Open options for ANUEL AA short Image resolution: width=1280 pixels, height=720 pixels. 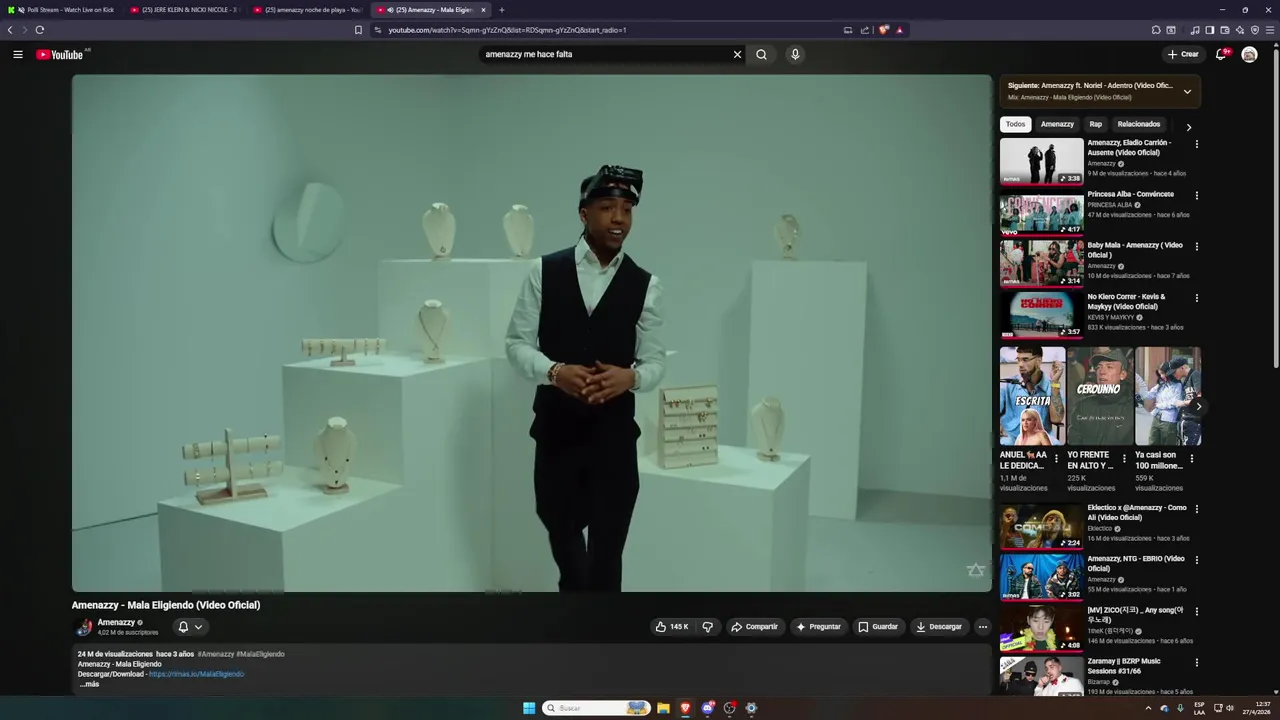[1056, 459]
